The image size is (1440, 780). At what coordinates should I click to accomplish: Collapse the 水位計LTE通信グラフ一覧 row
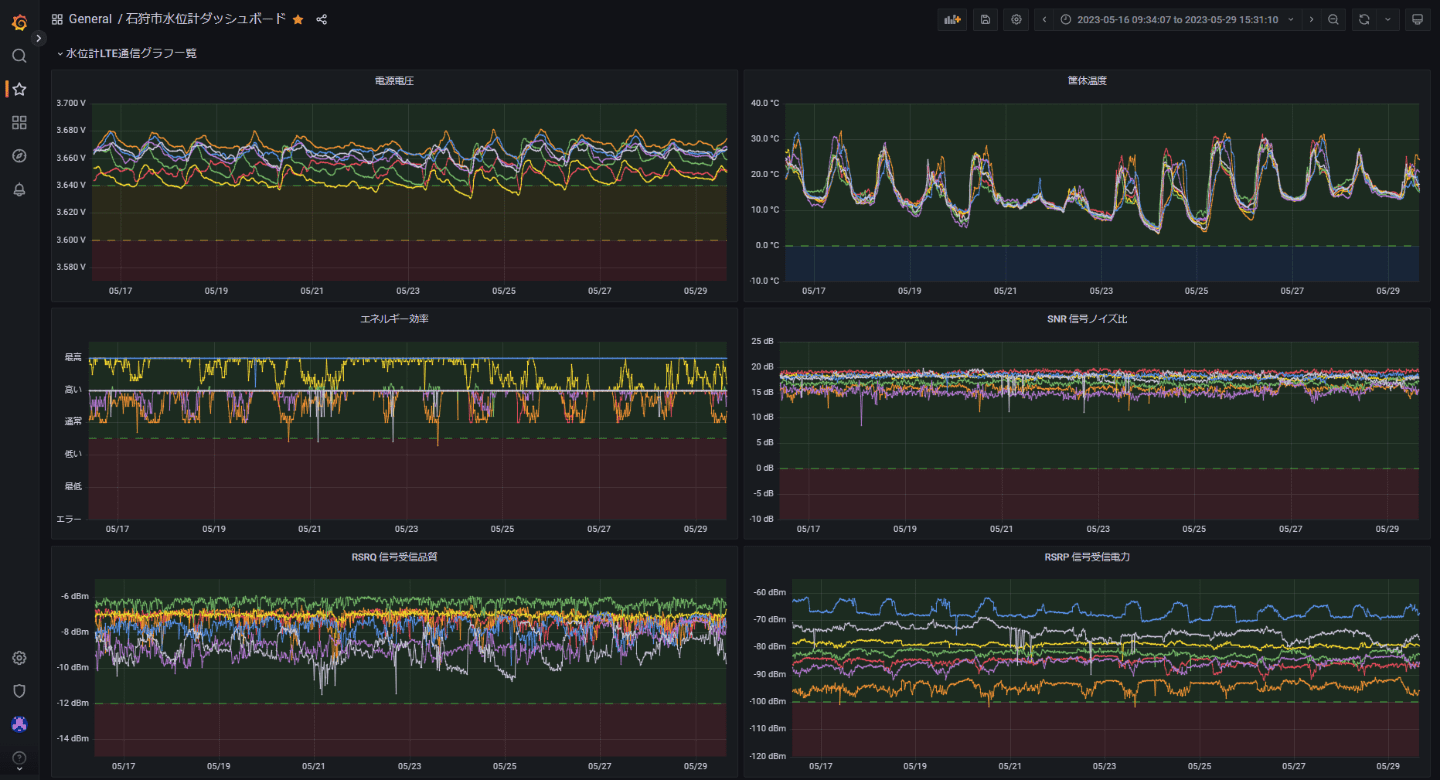tap(130, 53)
